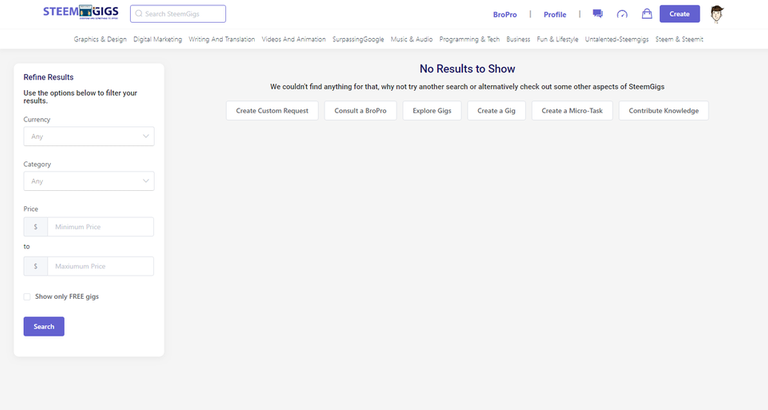The width and height of the screenshot is (768, 410).
Task: Open Fun & Lifestyle category
Action: coord(557,39)
